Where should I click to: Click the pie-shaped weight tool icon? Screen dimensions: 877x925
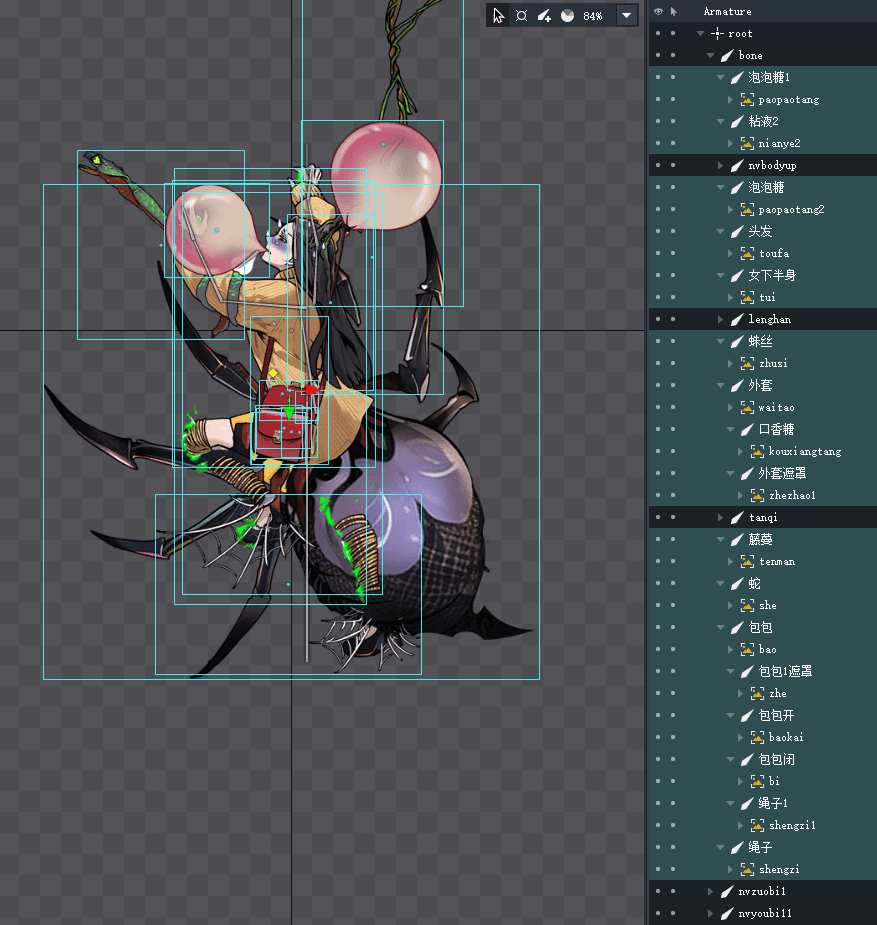coord(567,16)
